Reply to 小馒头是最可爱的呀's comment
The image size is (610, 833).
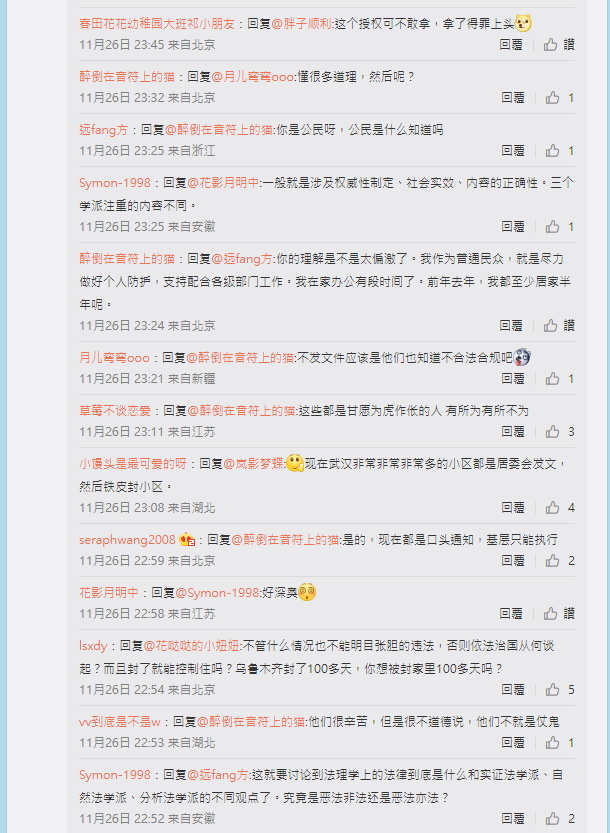[513, 507]
